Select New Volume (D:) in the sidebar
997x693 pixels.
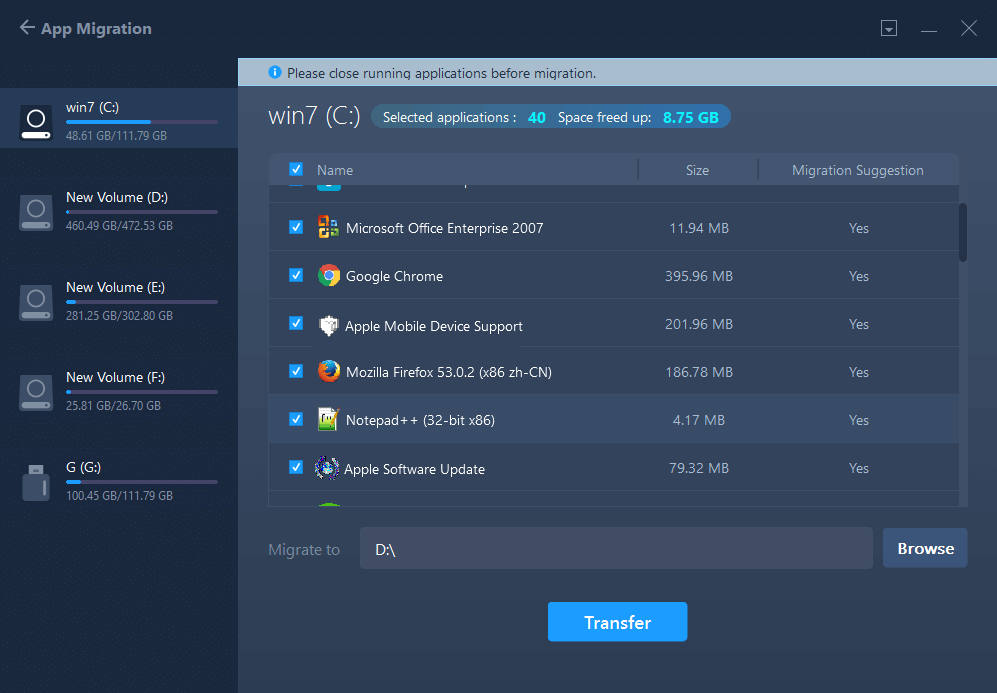pyautogui.click(x=119, y=210)
